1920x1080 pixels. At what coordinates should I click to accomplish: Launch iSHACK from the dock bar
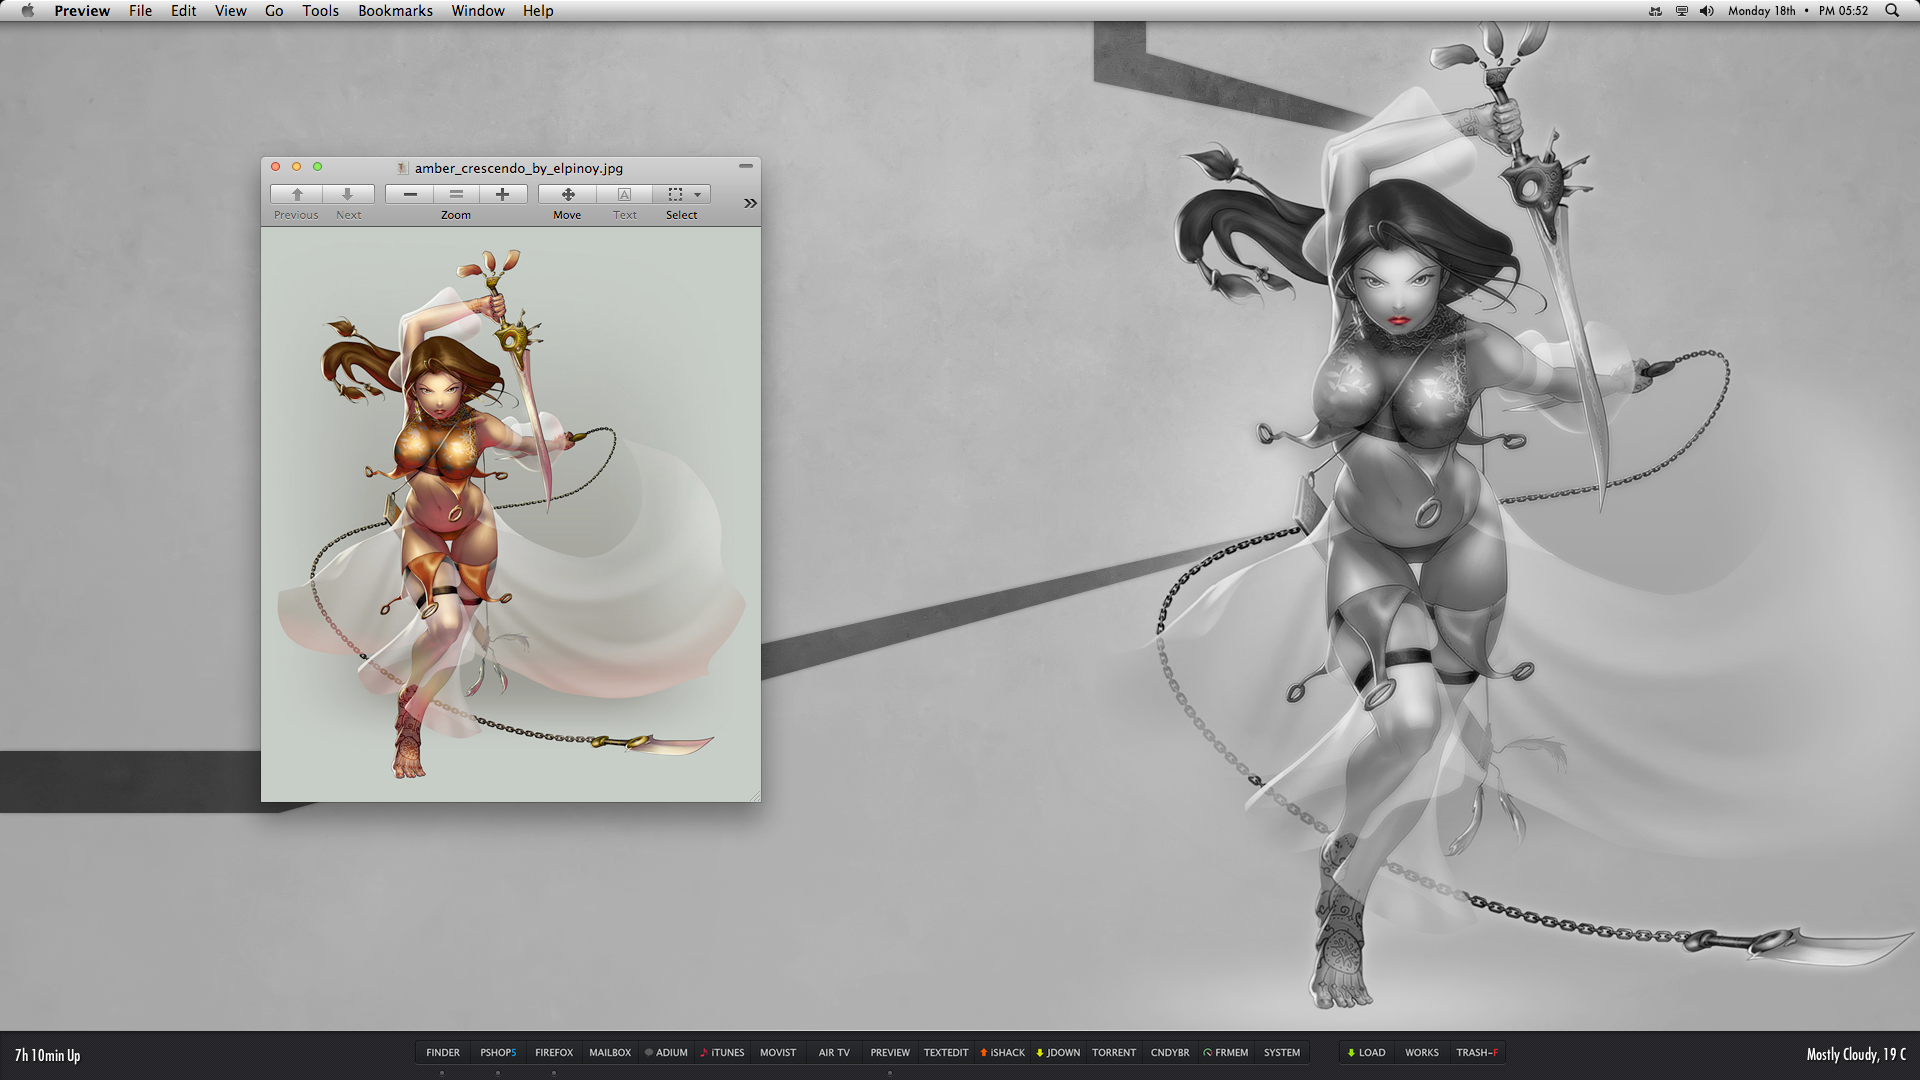click(x=1002, y=1052)
